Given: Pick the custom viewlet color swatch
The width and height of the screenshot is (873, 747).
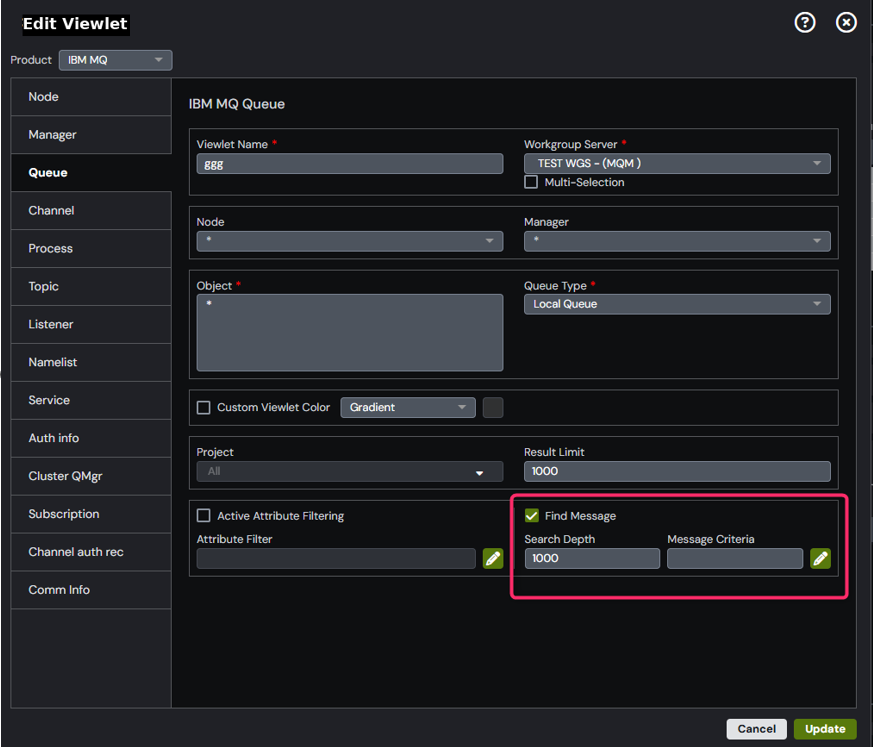Looking at the screenshot, I should [x=493, y=407].
